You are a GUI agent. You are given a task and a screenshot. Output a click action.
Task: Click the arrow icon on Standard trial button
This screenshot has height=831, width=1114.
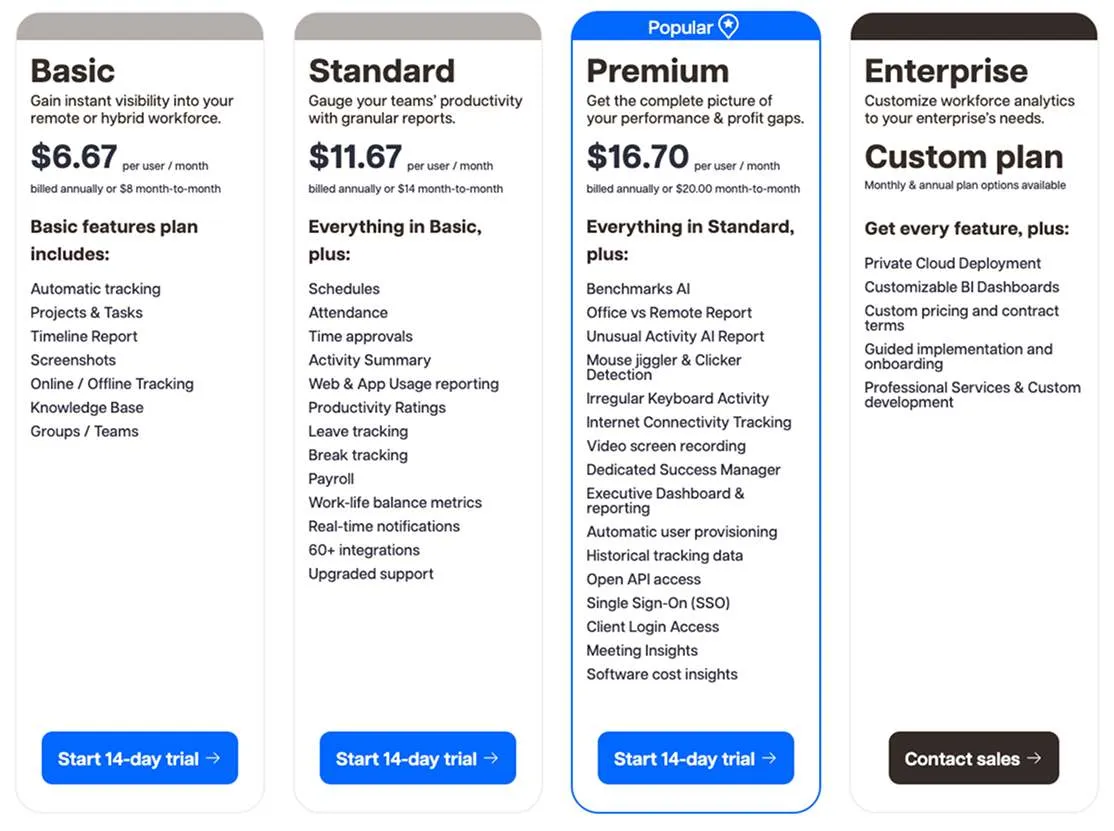tap(493, 758)
